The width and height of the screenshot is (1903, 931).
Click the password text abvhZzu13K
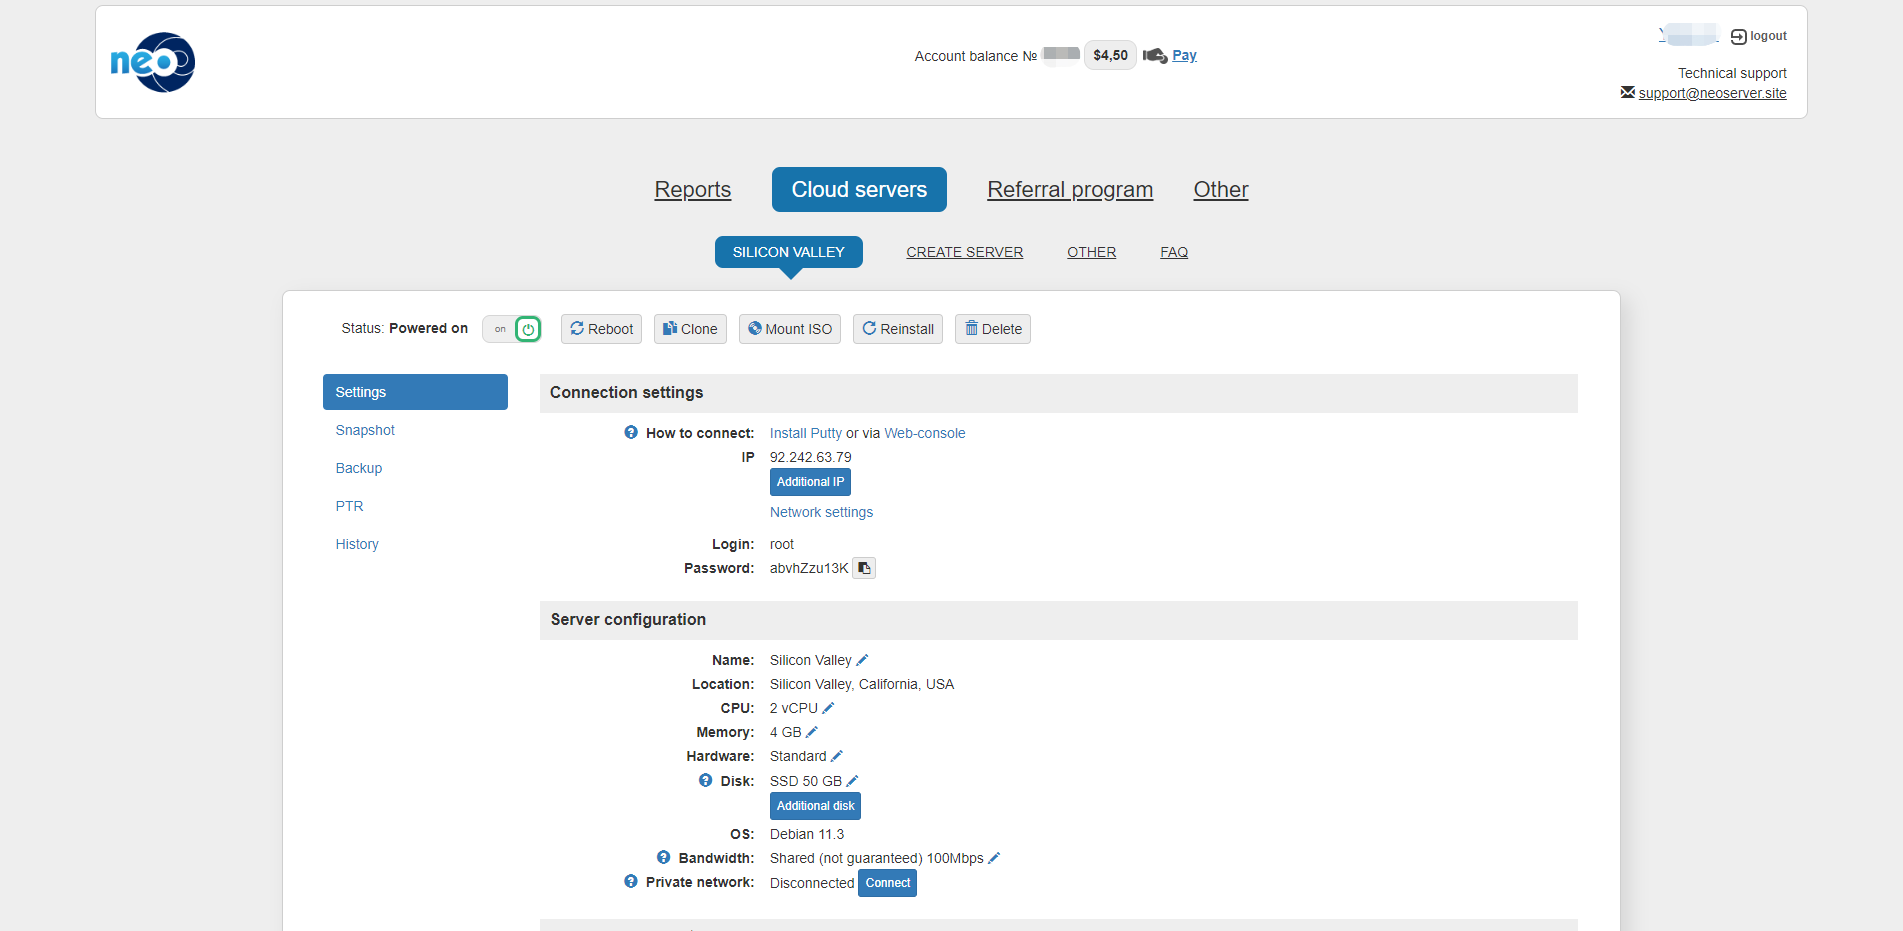[x=809, y=568]
